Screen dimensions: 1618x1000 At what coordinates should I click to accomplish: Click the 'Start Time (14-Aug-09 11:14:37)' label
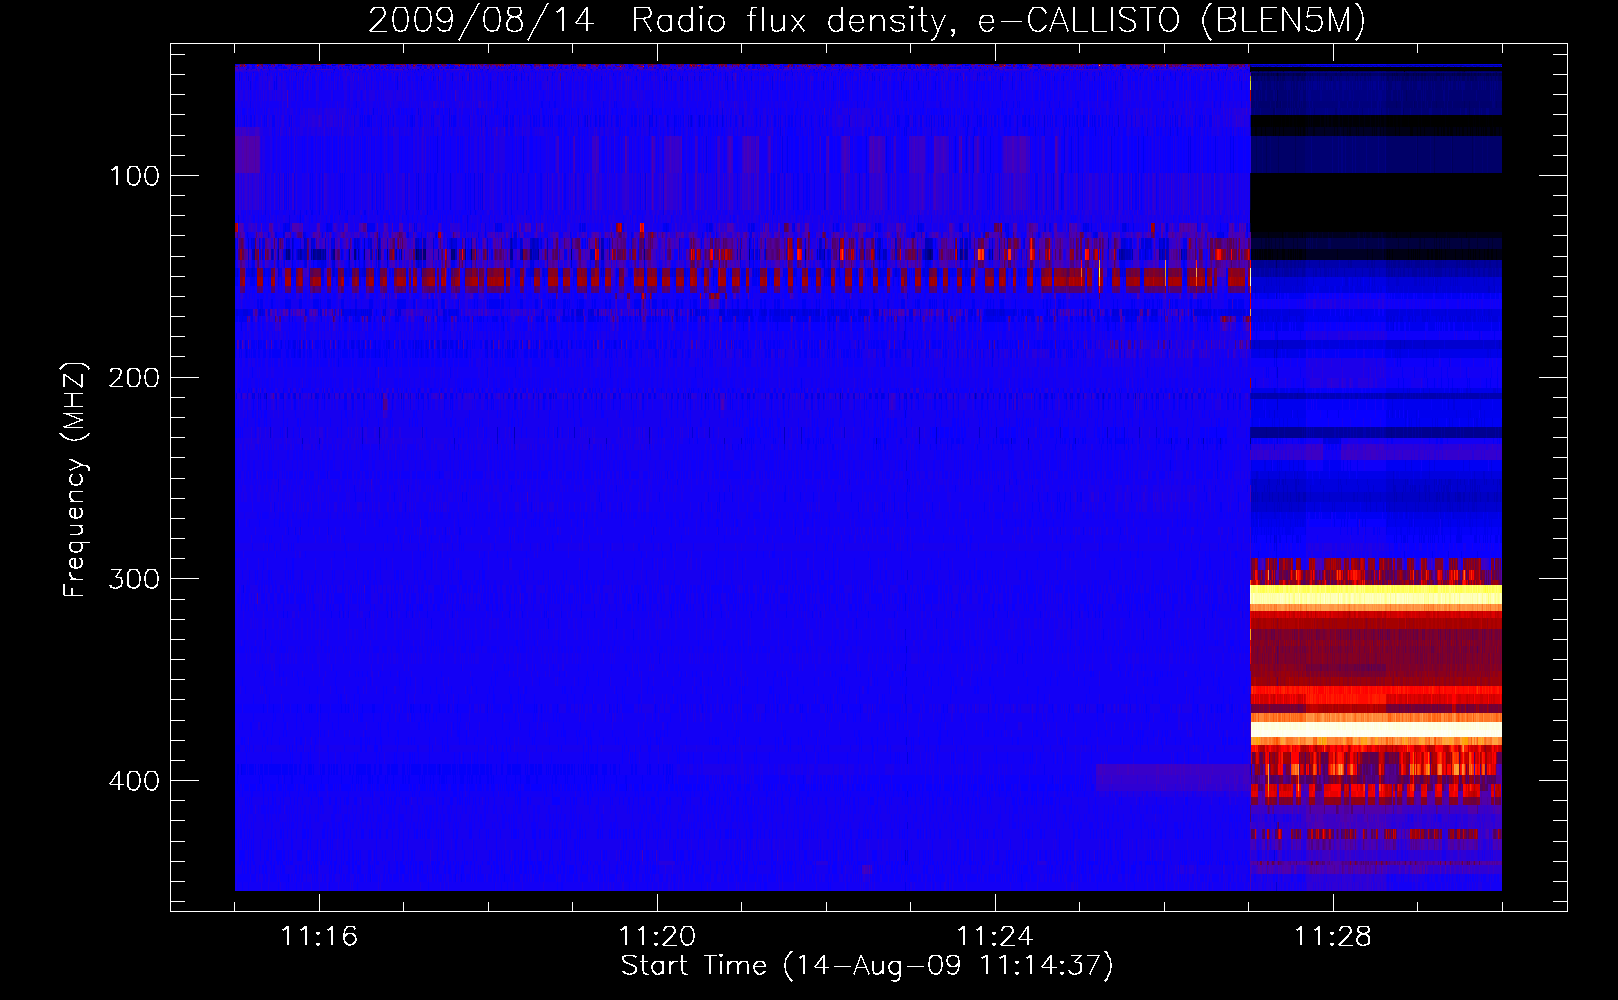pyautogui.click(x=867, y=966)
